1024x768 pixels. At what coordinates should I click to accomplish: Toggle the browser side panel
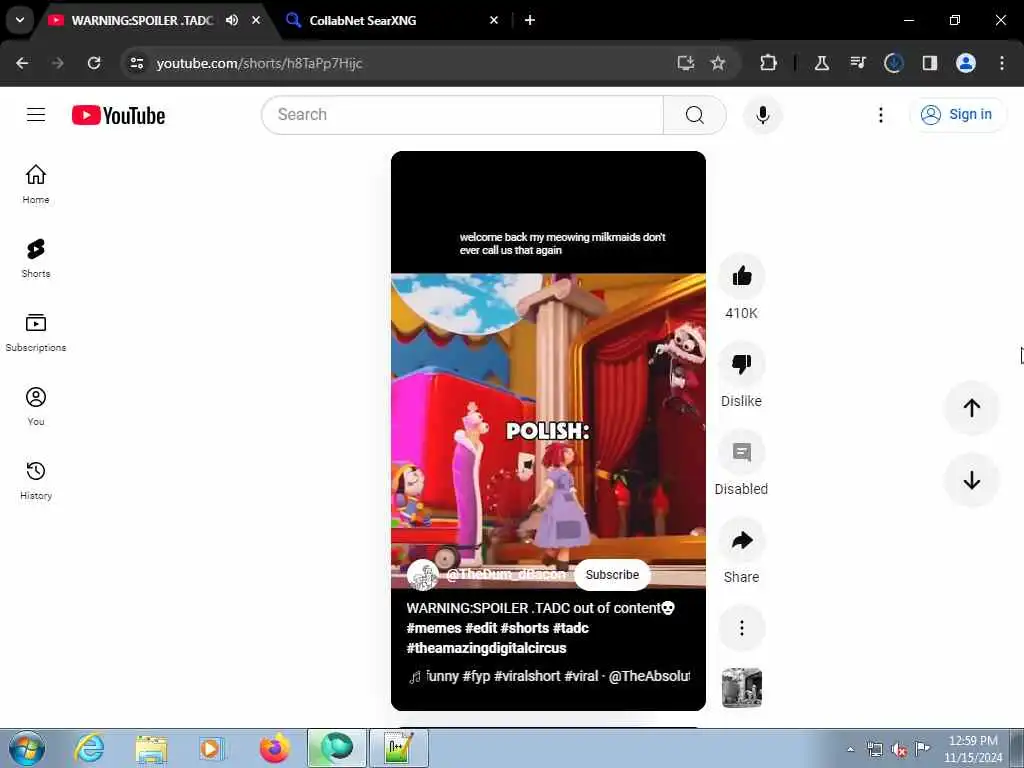pyautogui.click(x=929, y=63)
